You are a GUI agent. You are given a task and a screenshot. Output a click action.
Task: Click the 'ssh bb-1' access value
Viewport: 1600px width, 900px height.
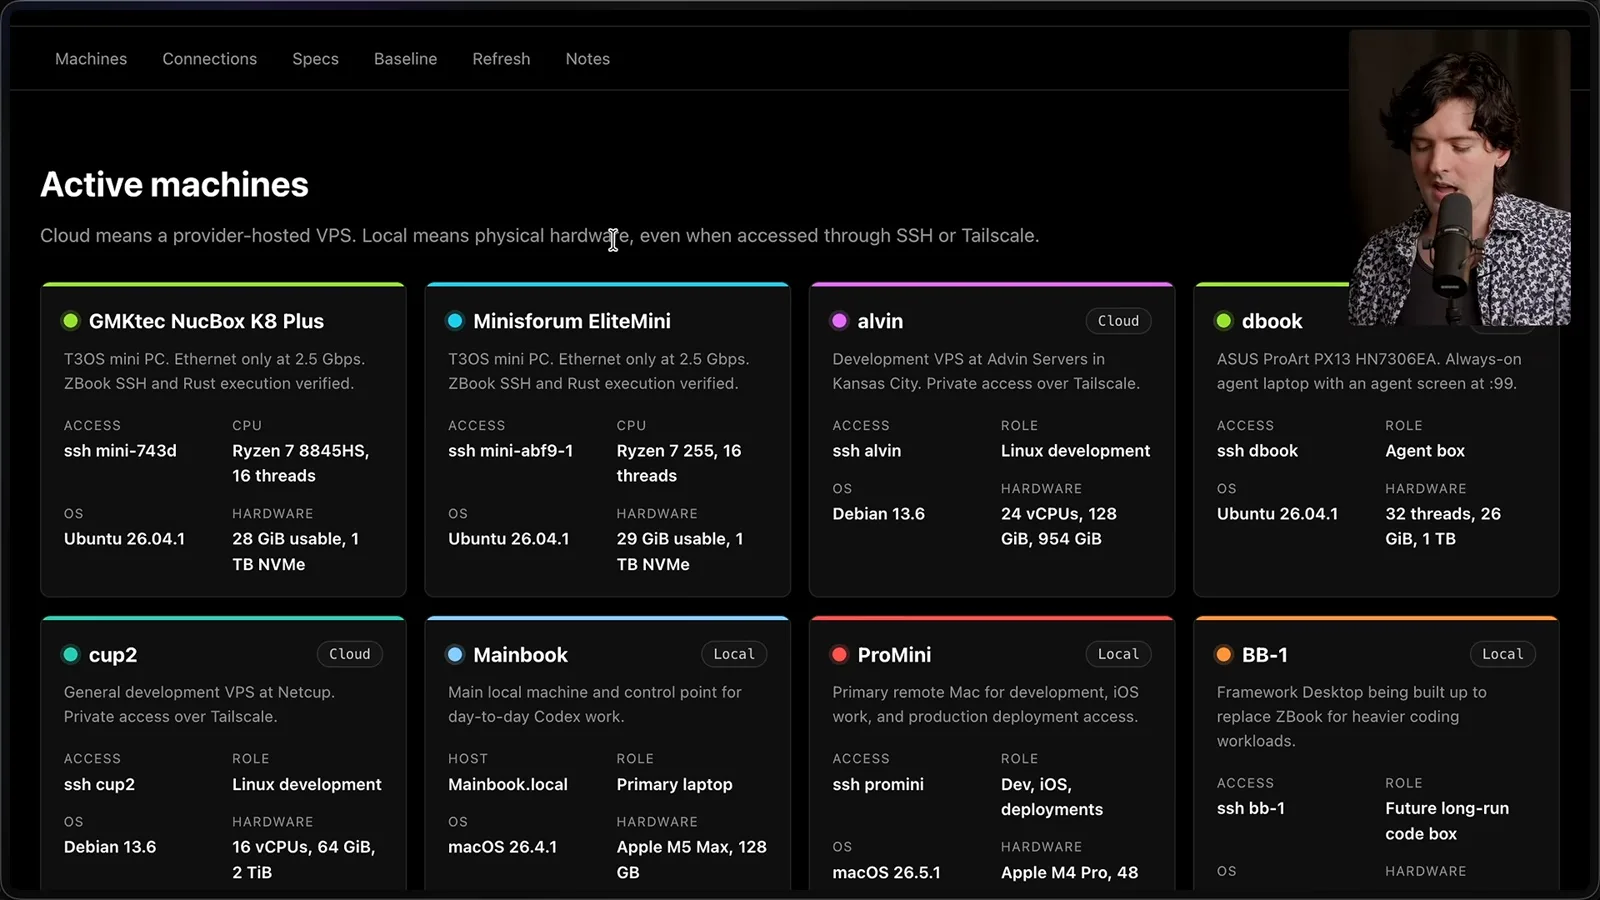click(1251, 809)
